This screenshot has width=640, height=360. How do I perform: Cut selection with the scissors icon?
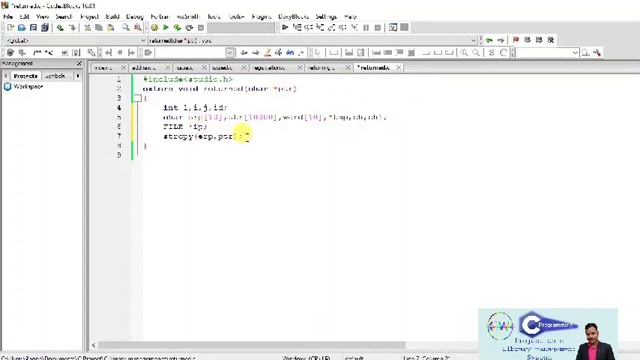click(x=87, y=27)
